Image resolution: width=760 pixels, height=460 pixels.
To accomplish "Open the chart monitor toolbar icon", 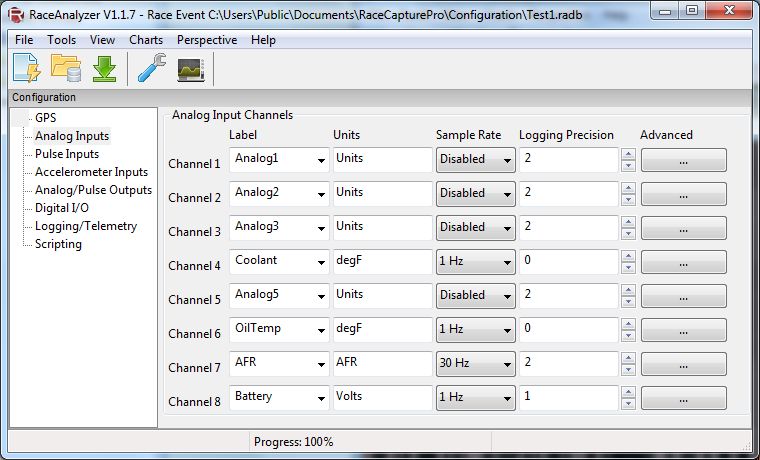I will click(191, 69).
